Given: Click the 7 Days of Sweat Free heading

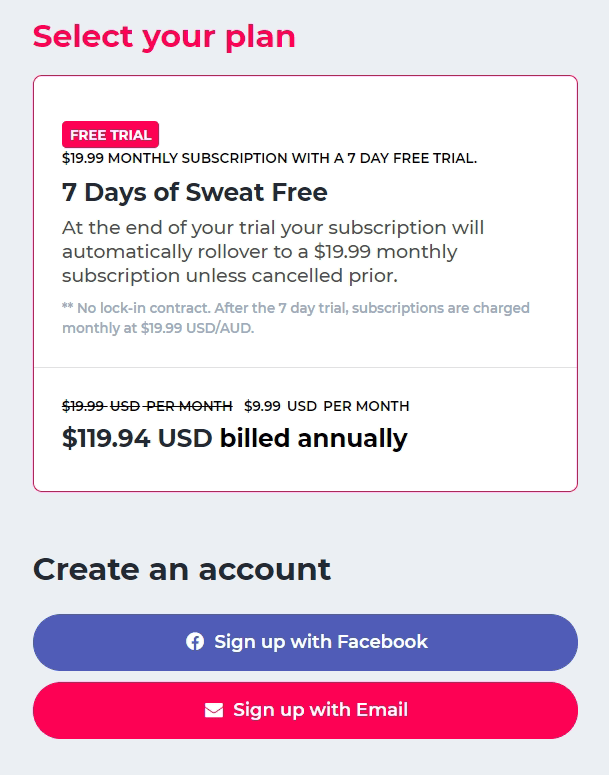Looking at the screenshot, I should click(x=194, y=192).
